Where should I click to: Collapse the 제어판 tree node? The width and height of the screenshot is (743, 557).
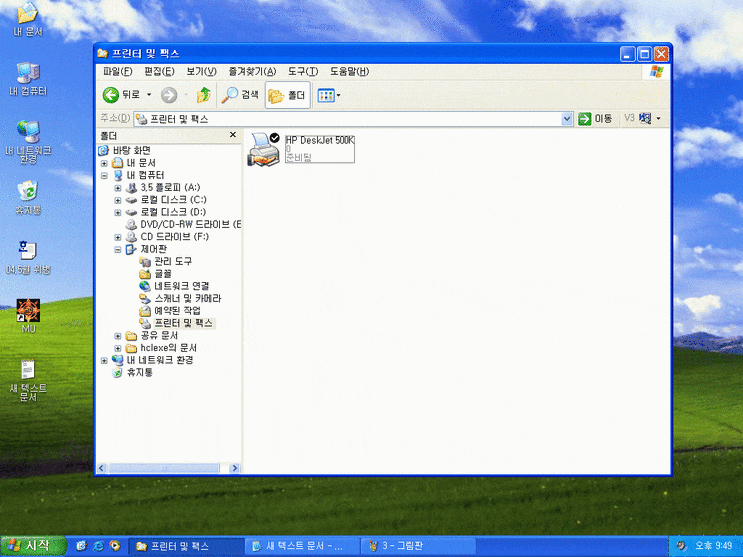(x=118, y=249)
